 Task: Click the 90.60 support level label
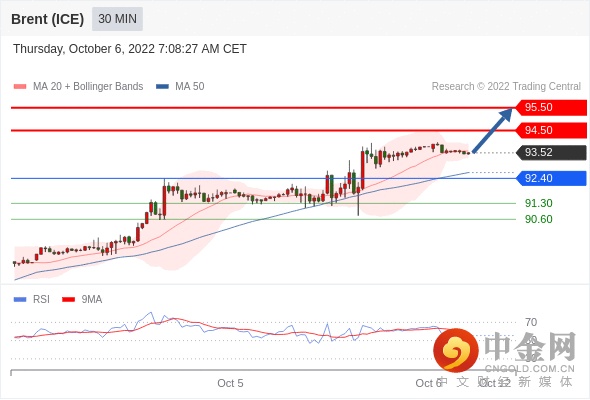coord(538,219)
